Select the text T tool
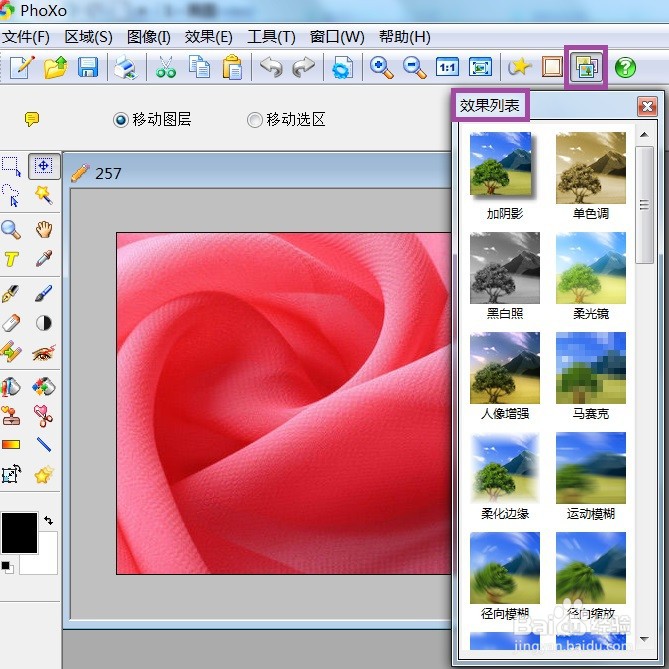Screen dimensions: 669x669 11,259
